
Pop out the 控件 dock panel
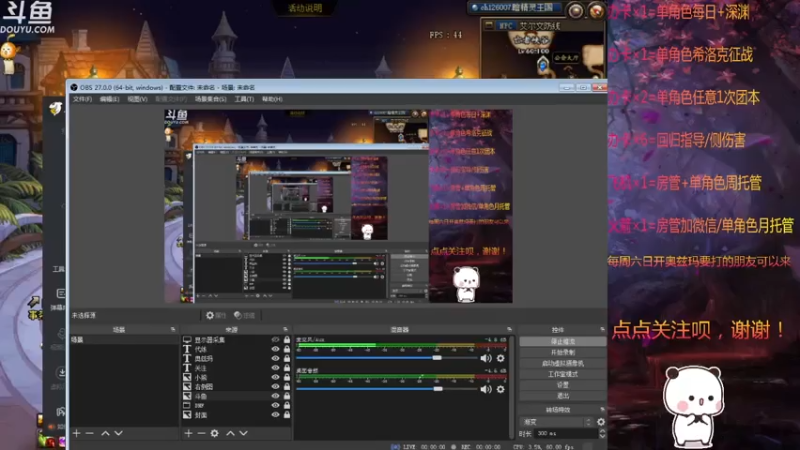603,330
